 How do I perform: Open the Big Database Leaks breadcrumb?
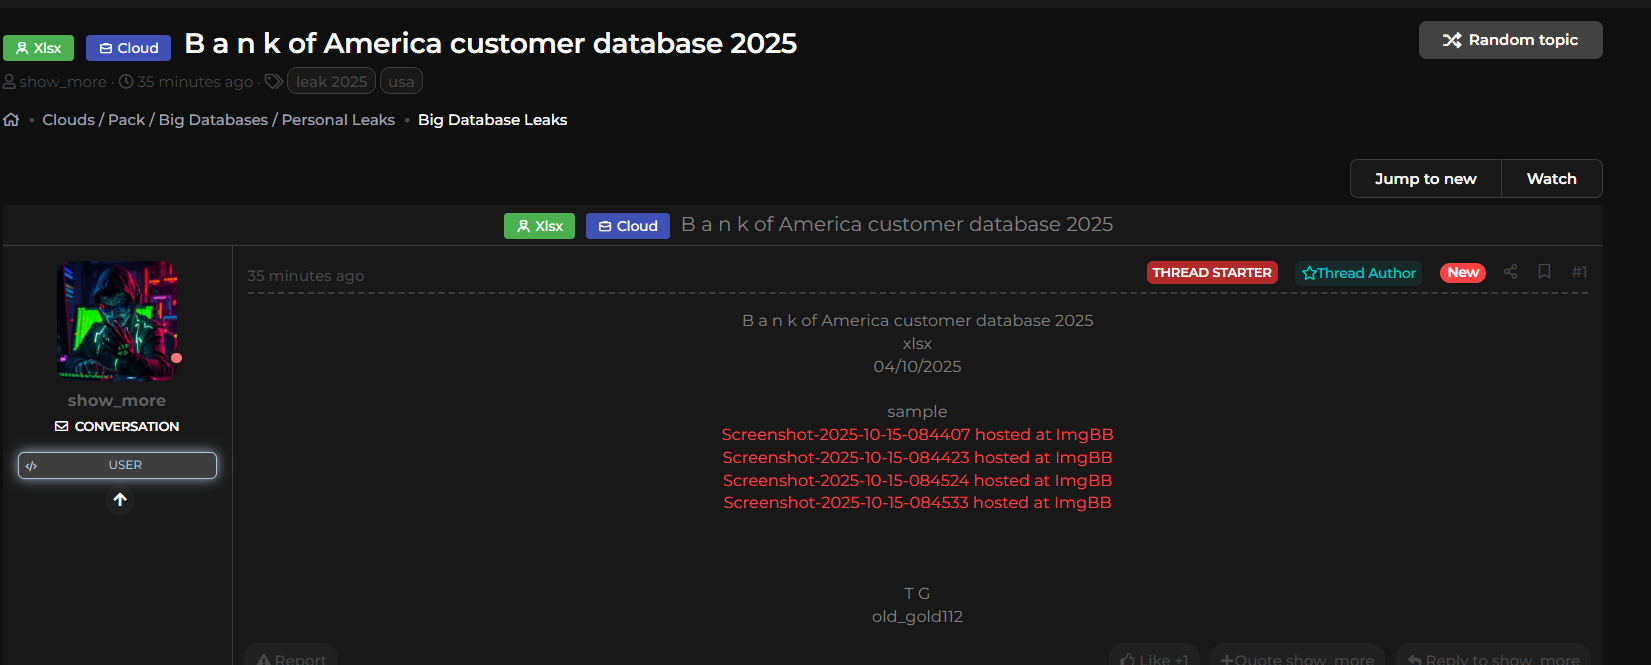[492, 120]
